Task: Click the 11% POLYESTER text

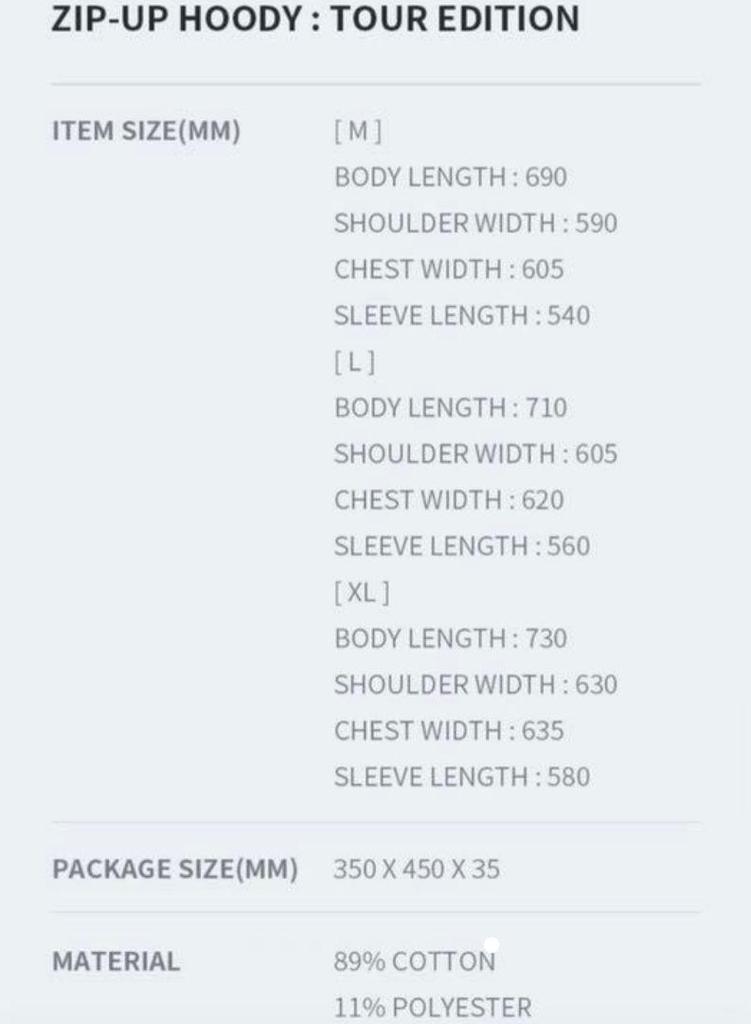Action: (x=432, y=1007)
